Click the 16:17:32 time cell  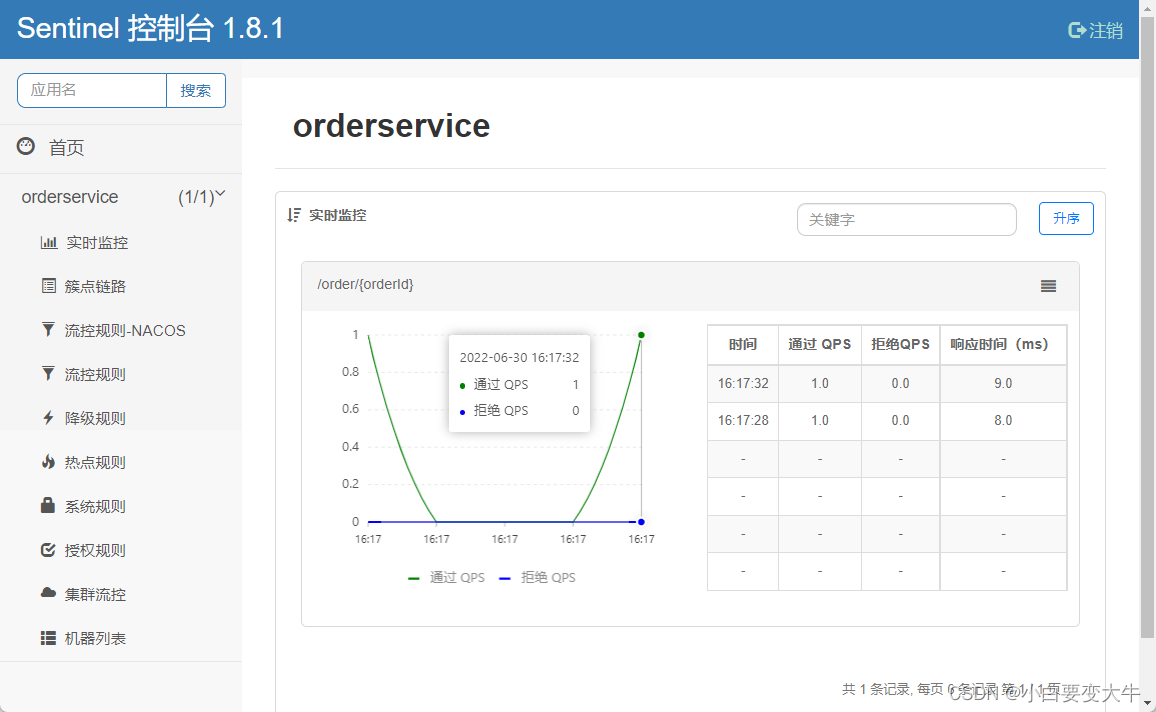(743, 383)
